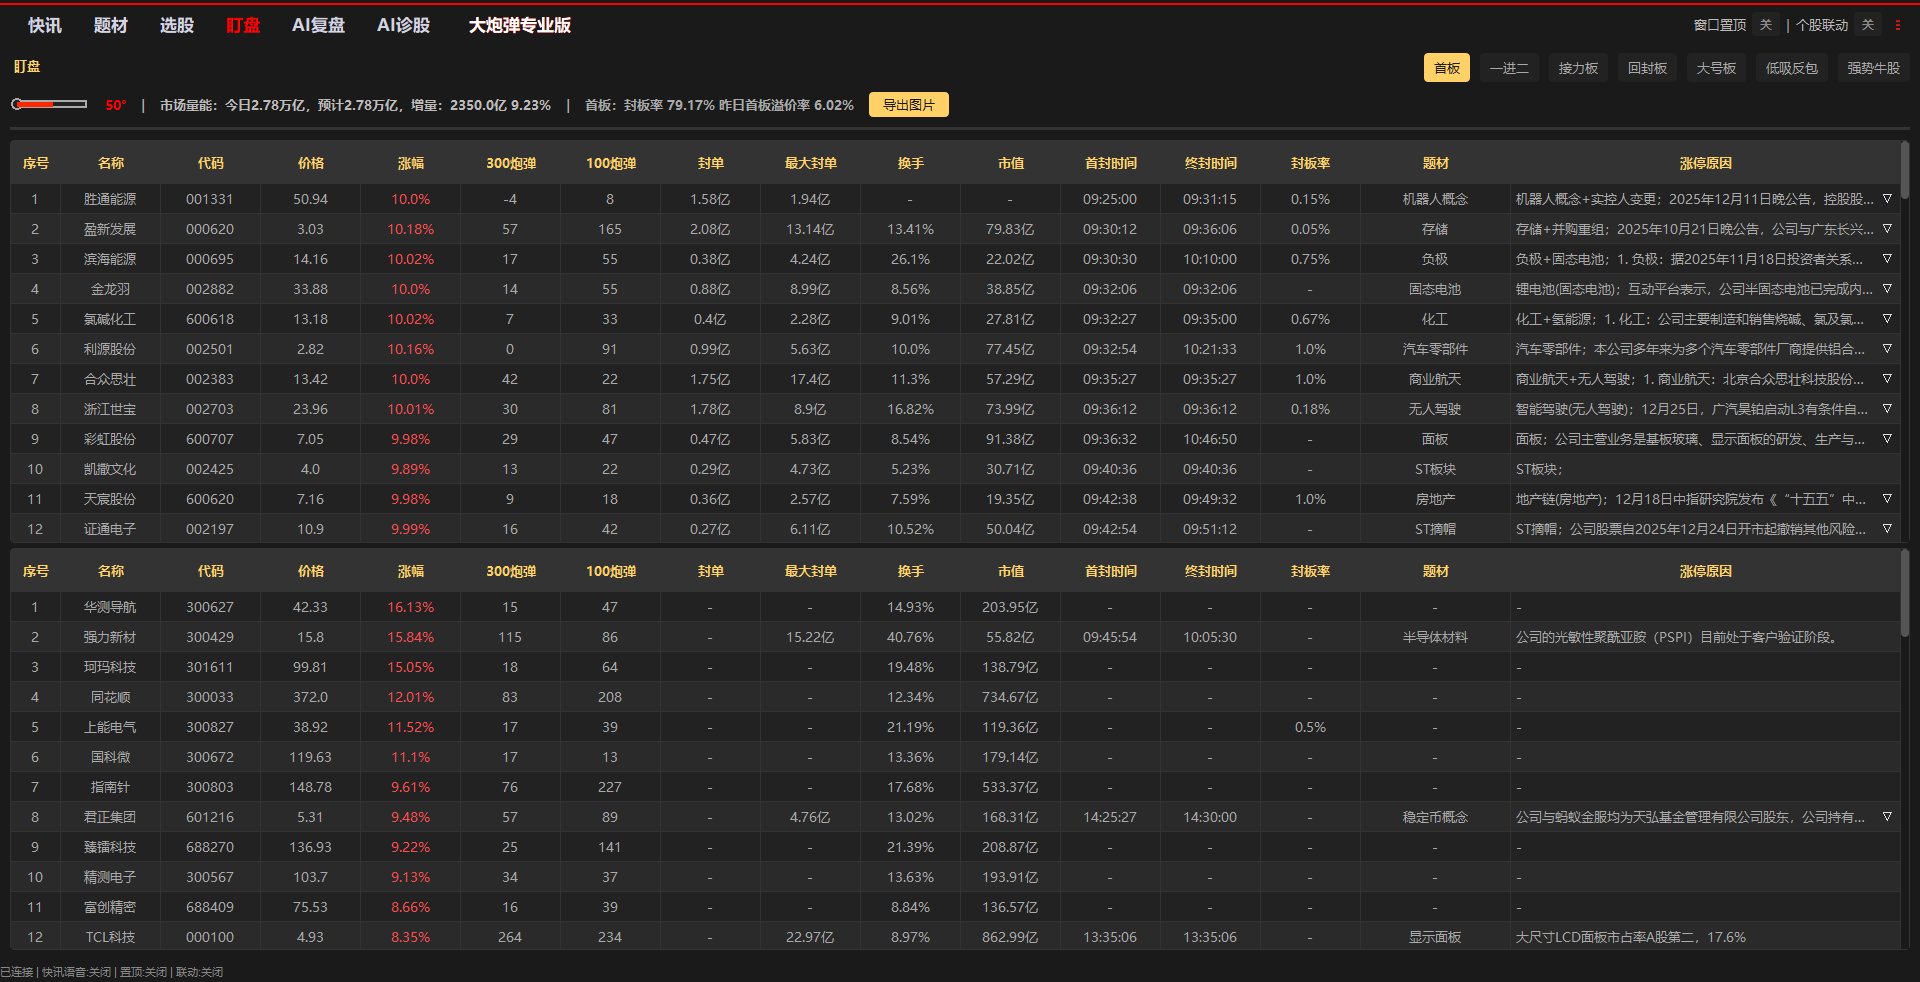Select the 一进二 filter button
The image size is (1920, 982).
pos(1509,68)
